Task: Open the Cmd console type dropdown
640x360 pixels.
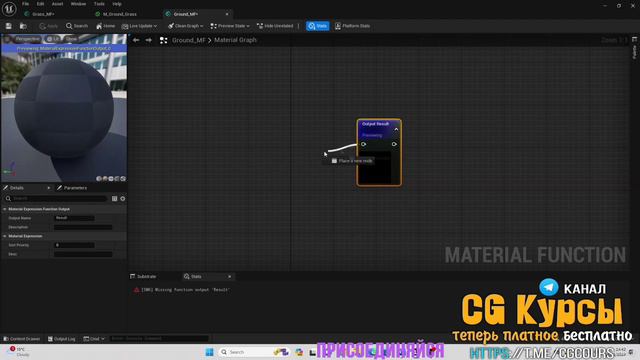Action: pyautogui.click(x=94, y=339)
